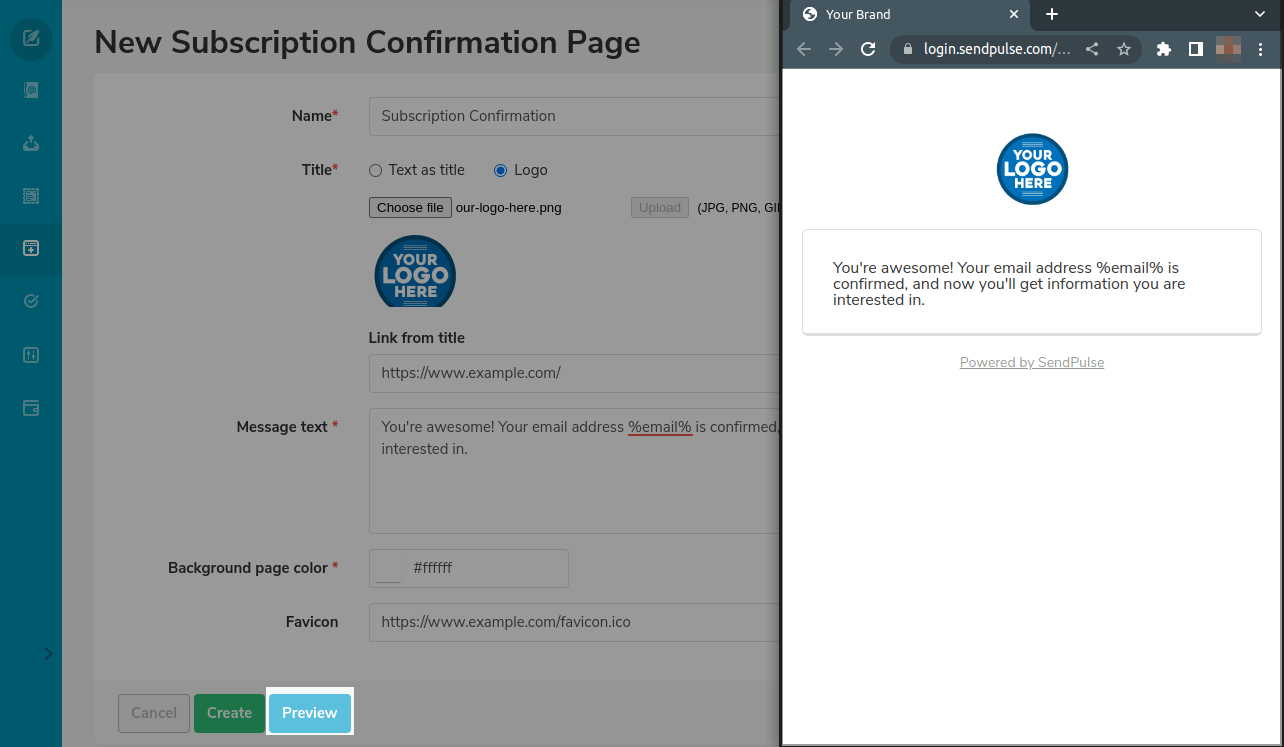This screenshot has height=747, width=1284.
Task: Bookmark this page with the star icon
Action: [x=1123, y=49]
